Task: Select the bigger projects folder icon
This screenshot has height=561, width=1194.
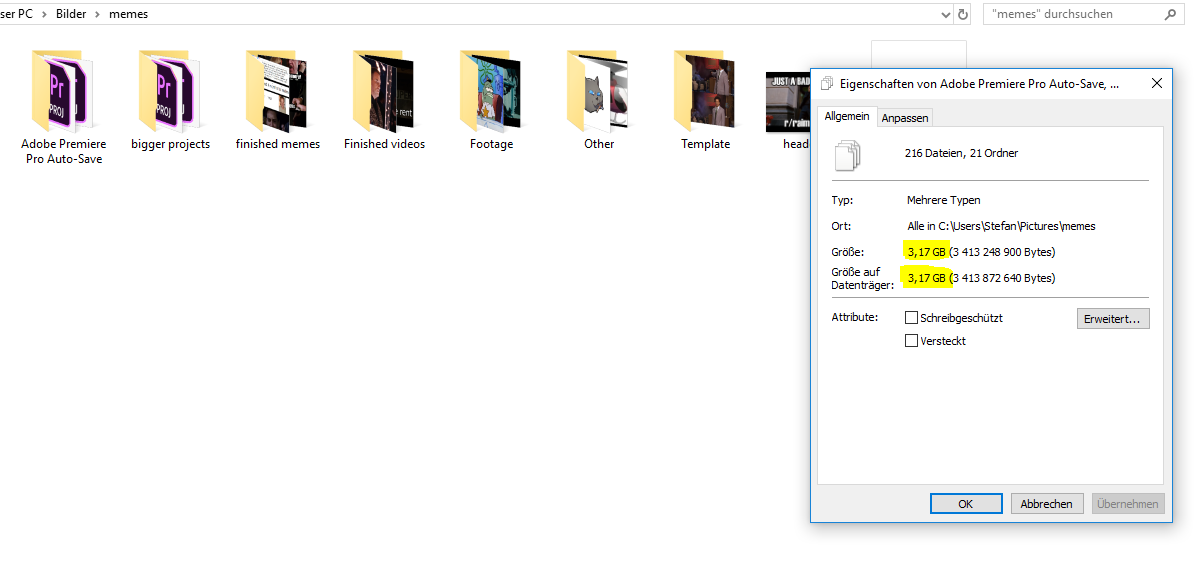Action: point(170,91)
